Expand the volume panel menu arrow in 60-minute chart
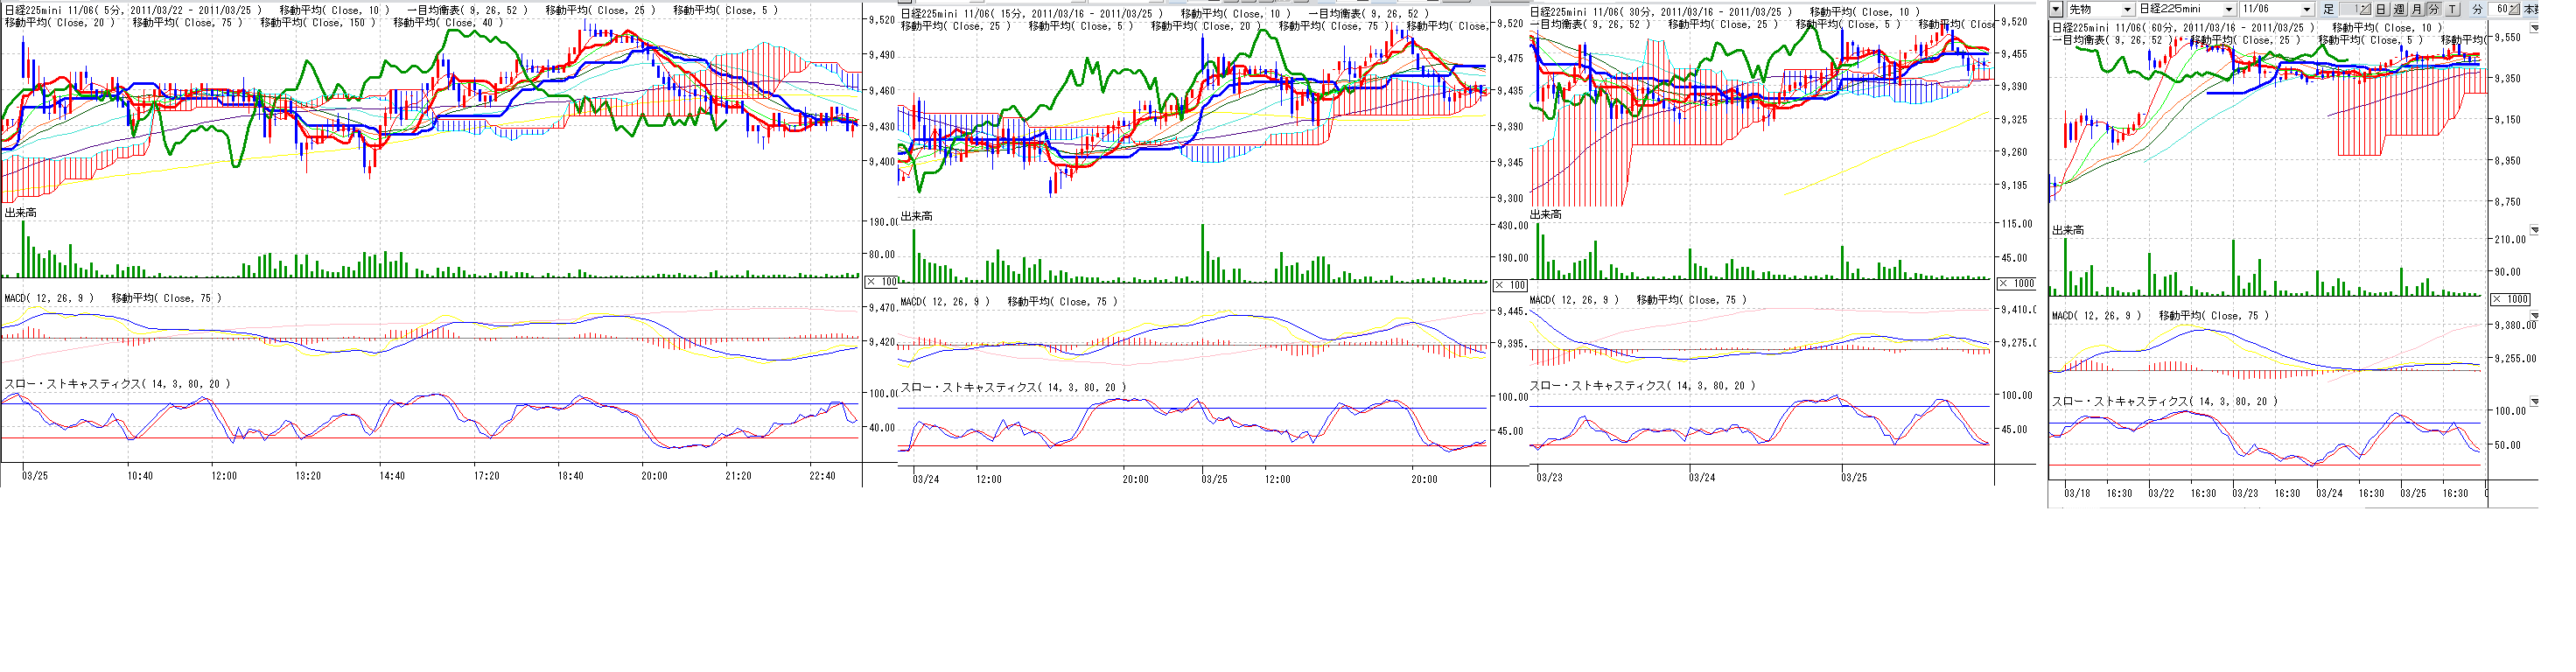The width and height of the screenshot is (2576, 672). (x=2534, y=231)
